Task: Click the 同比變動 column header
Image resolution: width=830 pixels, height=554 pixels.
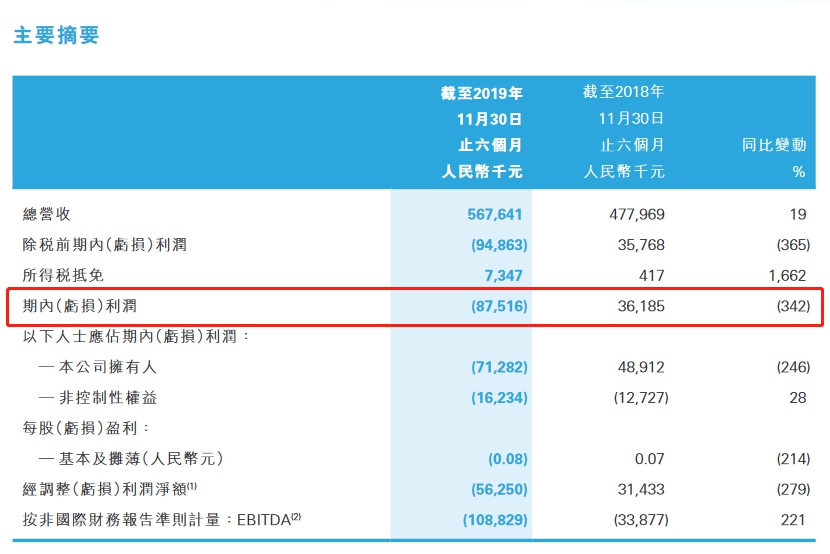Action: pos(774,144)
